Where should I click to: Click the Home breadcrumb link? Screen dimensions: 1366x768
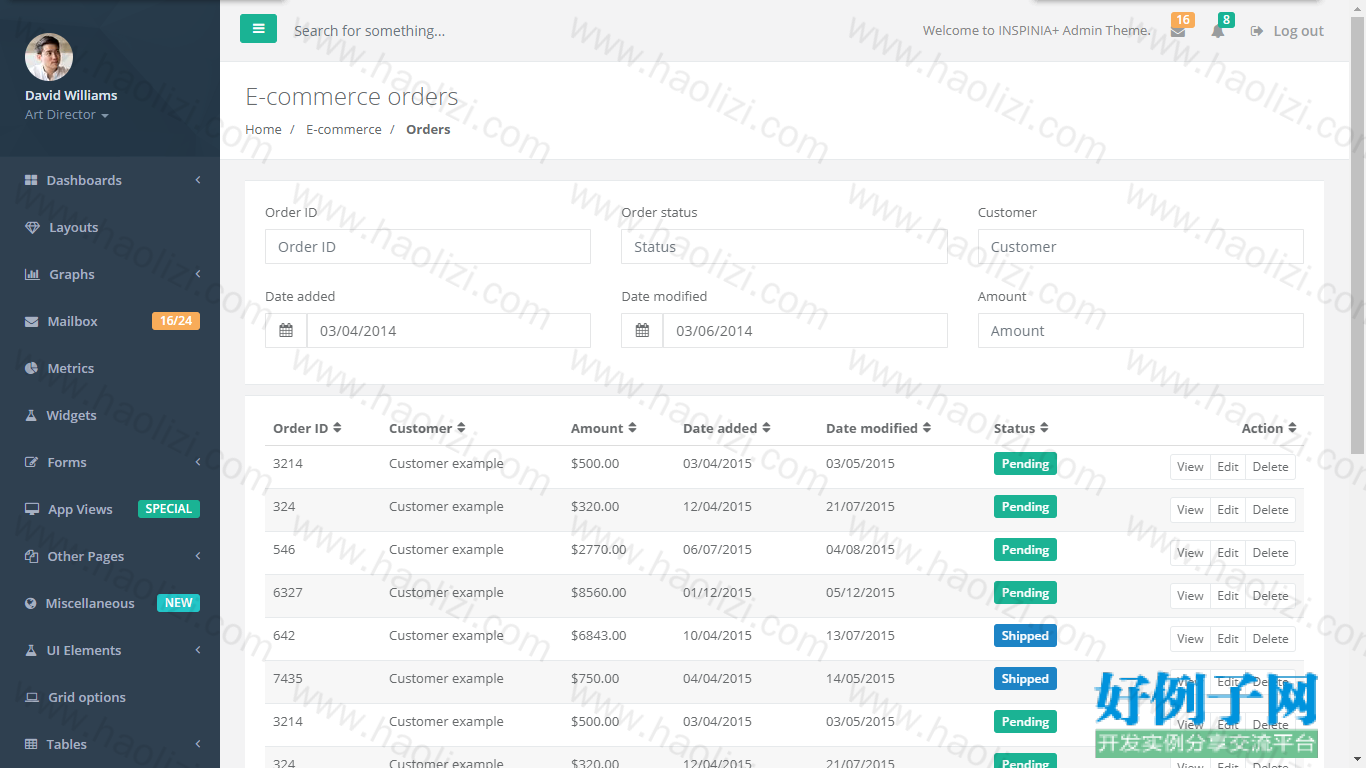(x=263, y=129)
